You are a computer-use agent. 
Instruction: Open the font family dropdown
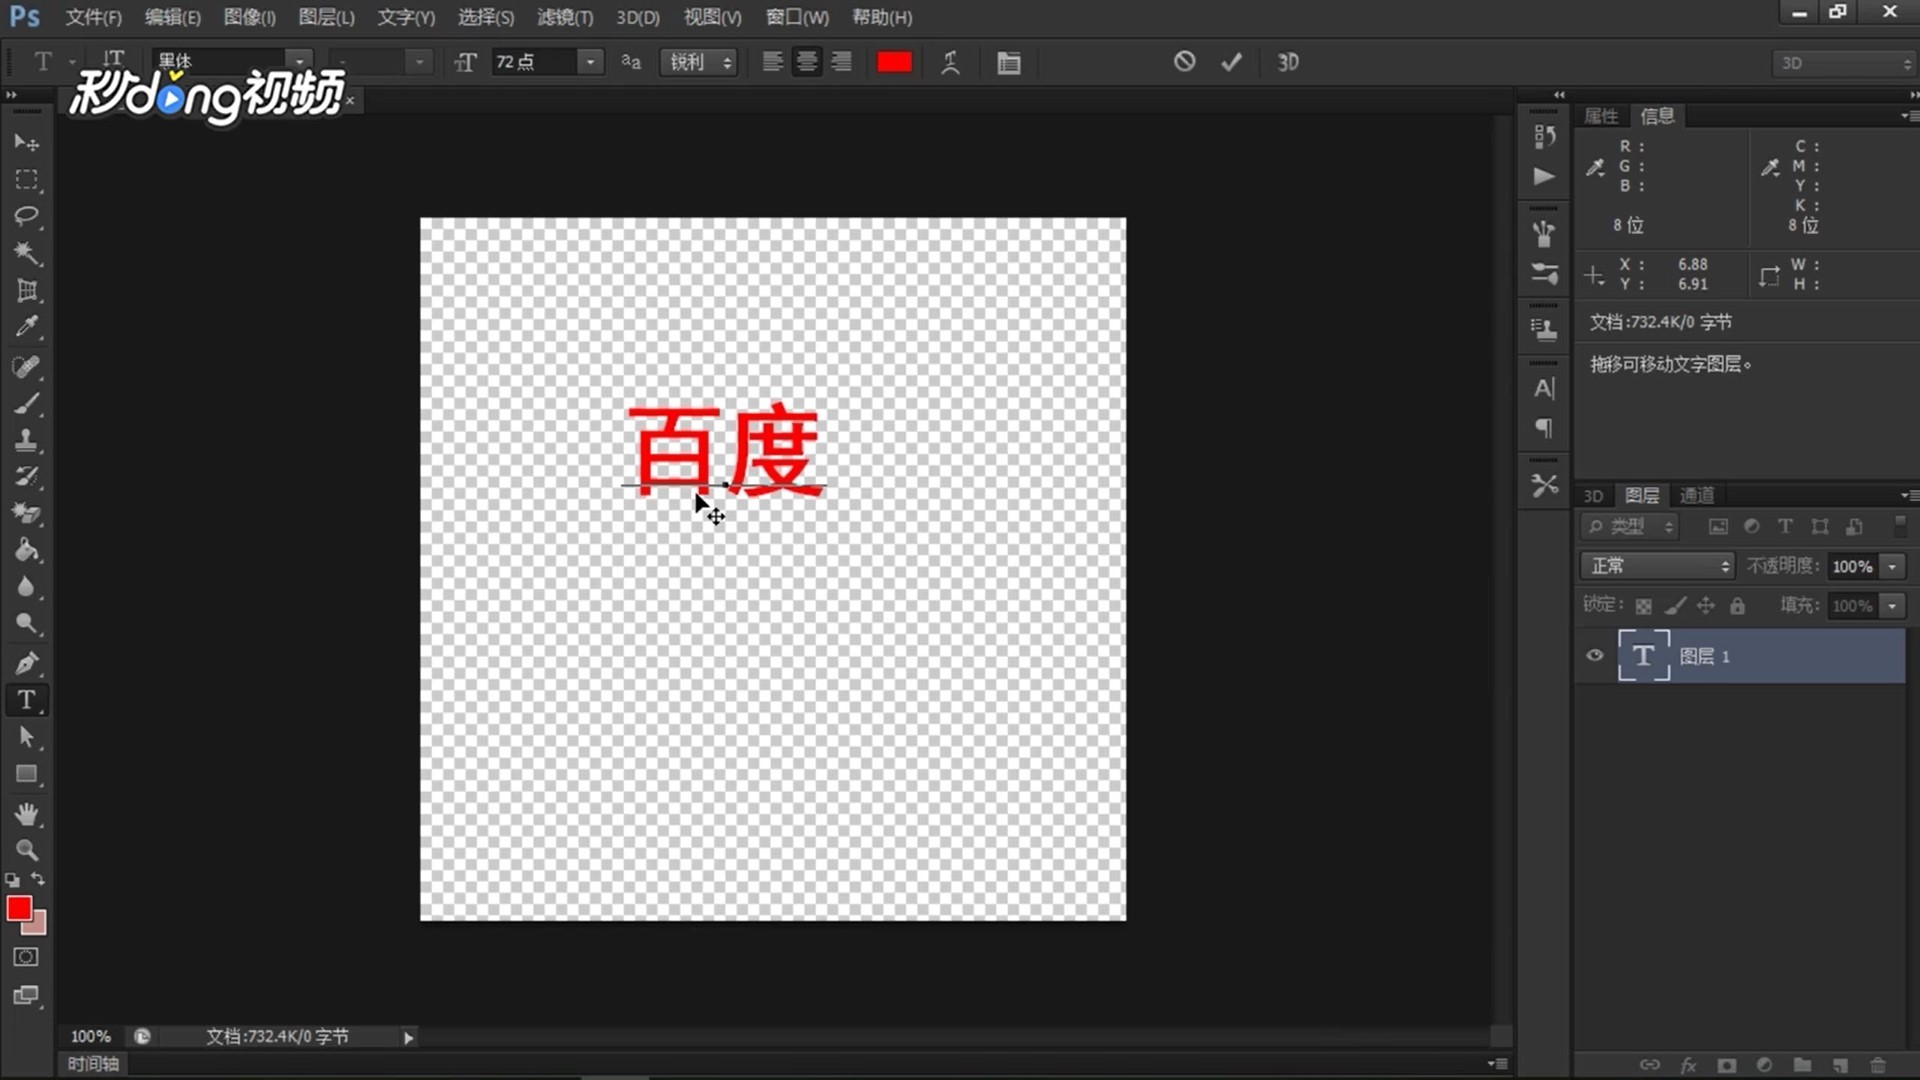298,61
